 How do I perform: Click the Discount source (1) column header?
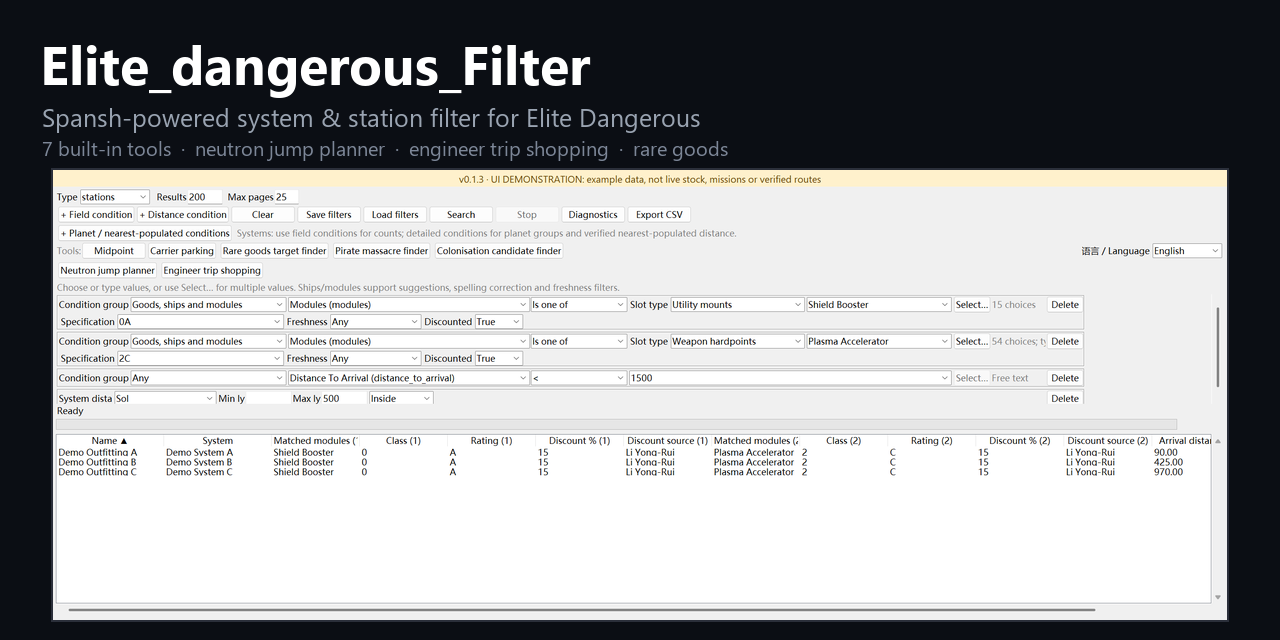[x=667, y=440]
